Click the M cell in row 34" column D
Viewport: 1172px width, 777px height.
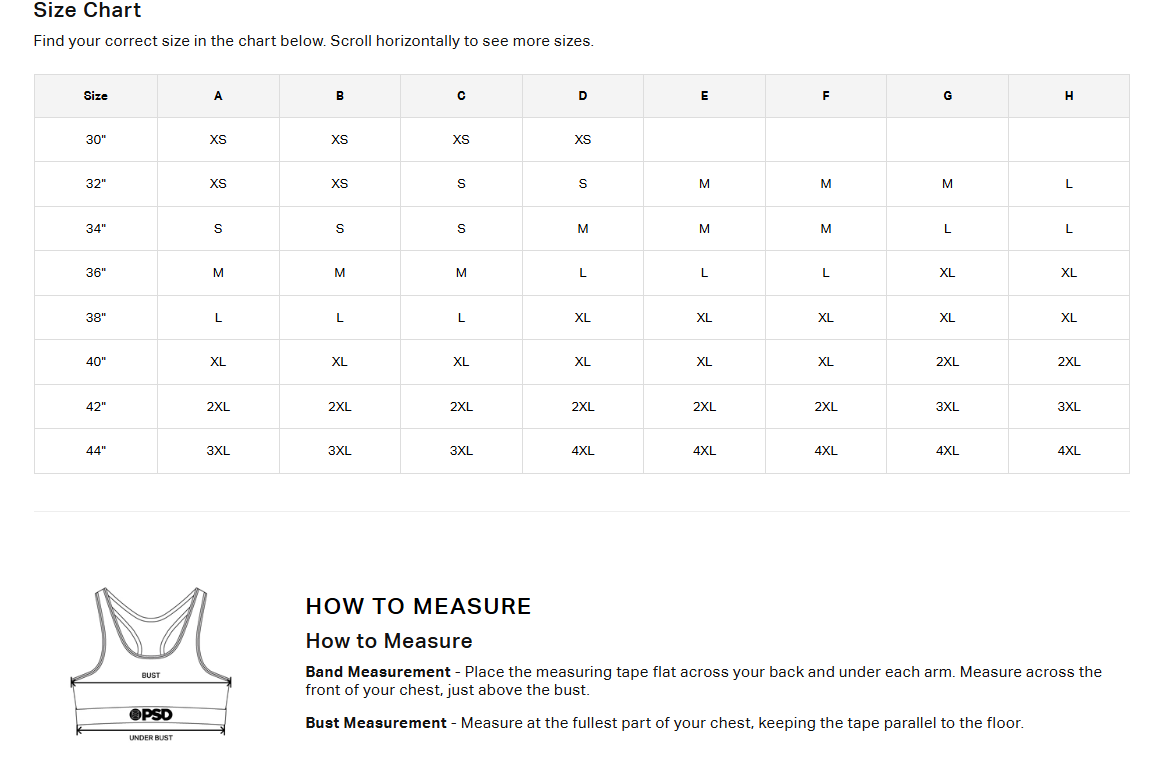583,229
